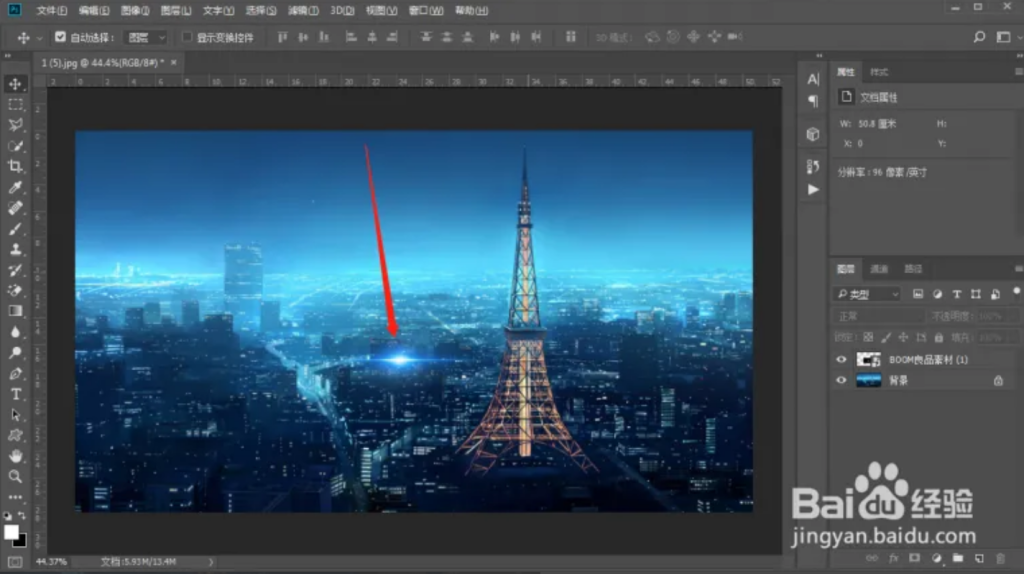This screenshot has height=574, width=1024.
Task: Toggle visibility of the 背景 layer
Action: click(841, 381)
